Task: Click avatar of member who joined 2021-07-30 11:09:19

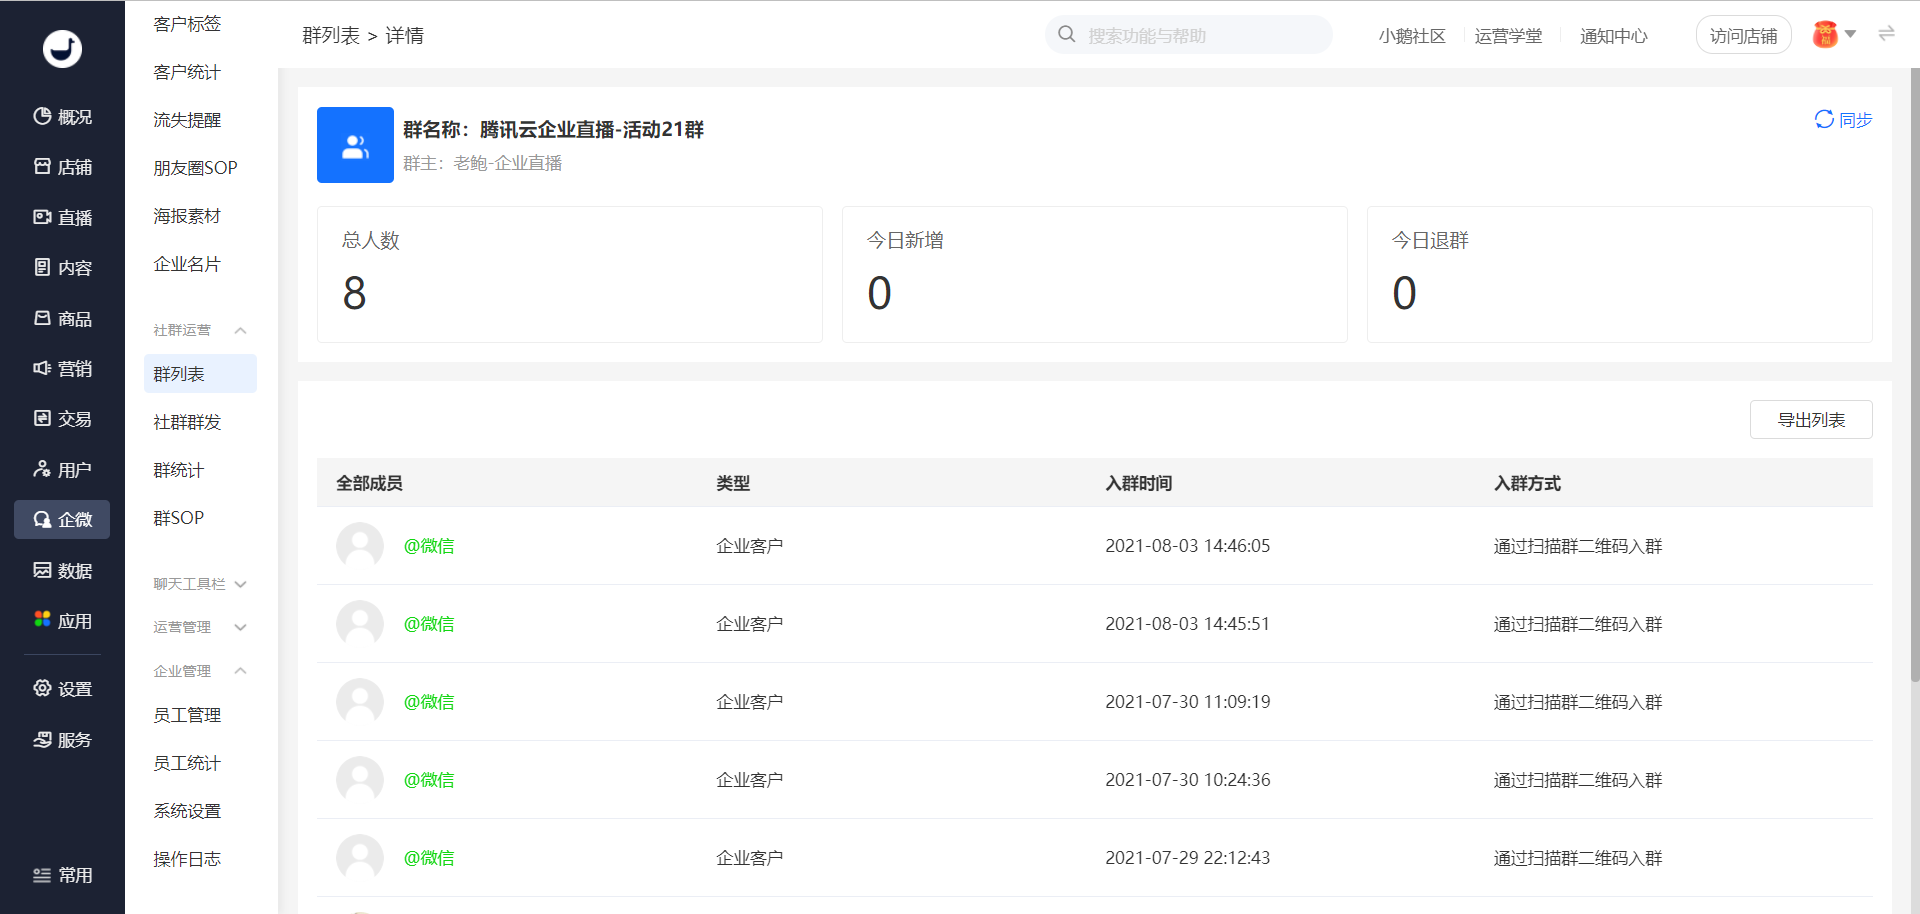Action: click(360, 702)
